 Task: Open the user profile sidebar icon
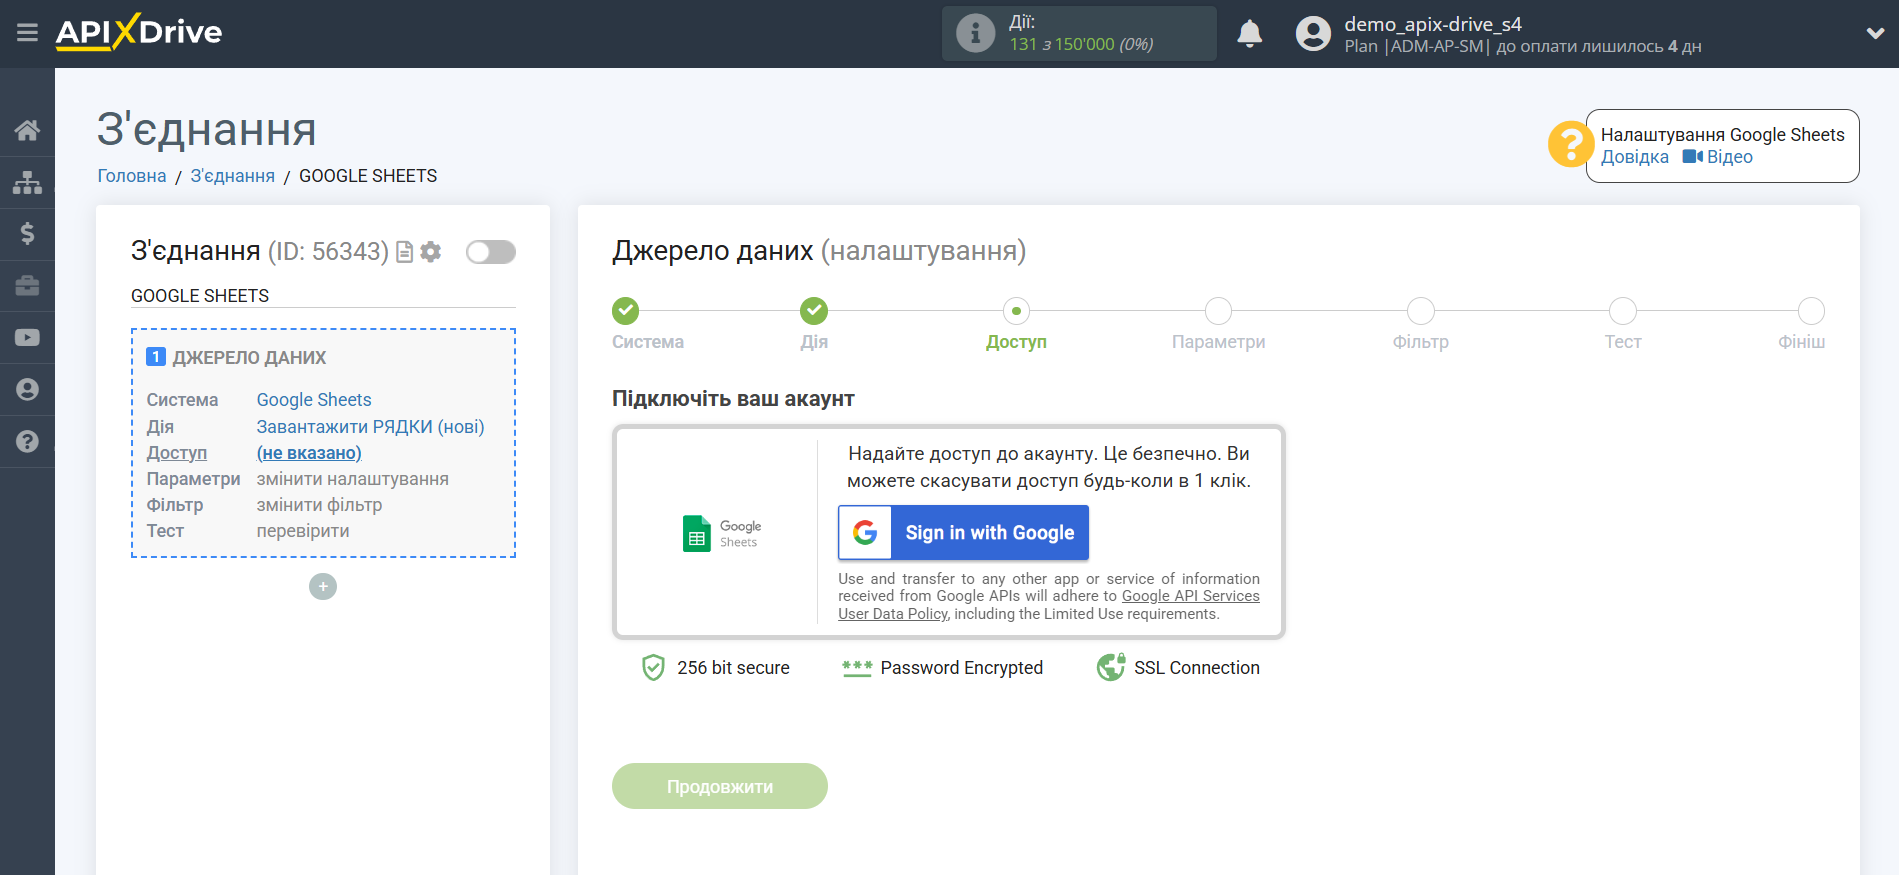point(27,390)
